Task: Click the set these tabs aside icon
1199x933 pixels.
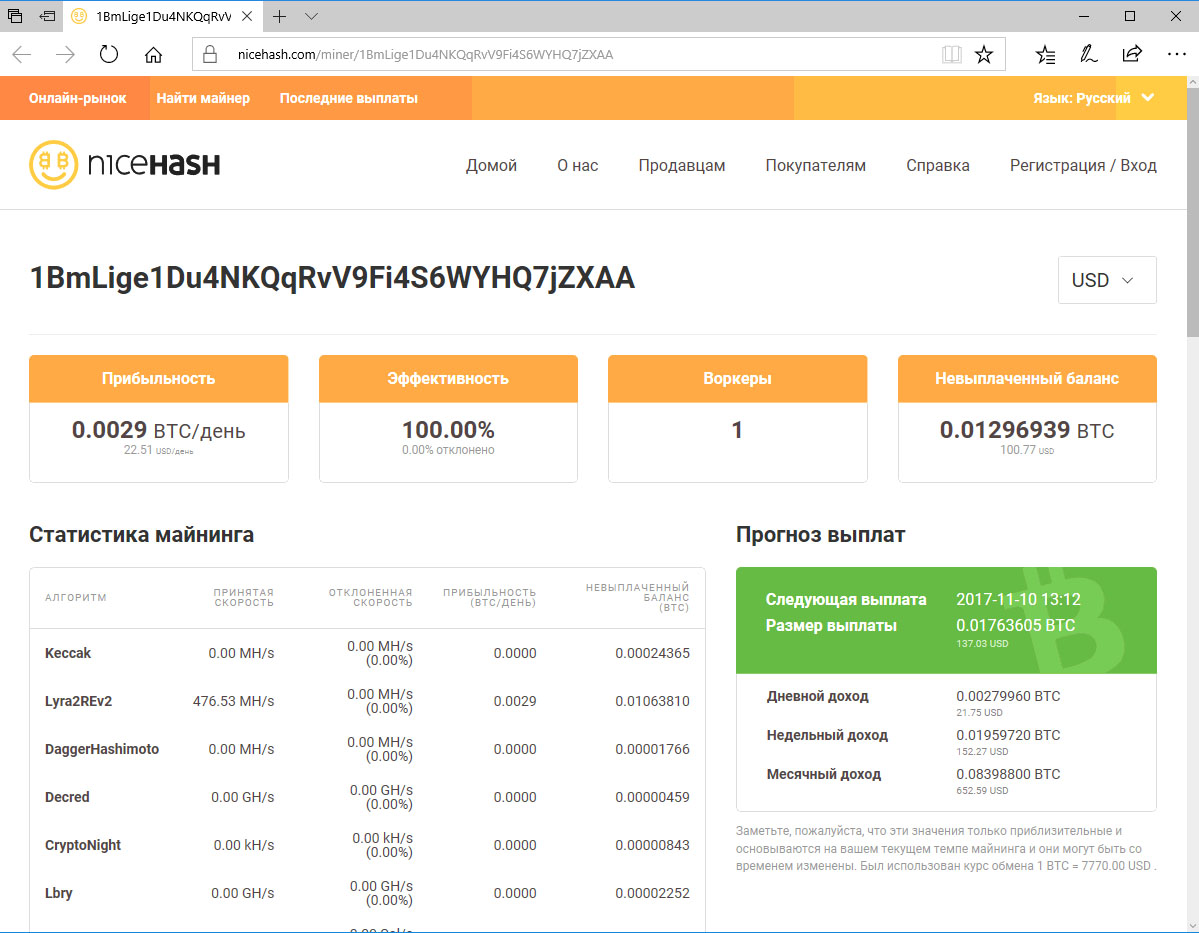Action: (47, 16)
